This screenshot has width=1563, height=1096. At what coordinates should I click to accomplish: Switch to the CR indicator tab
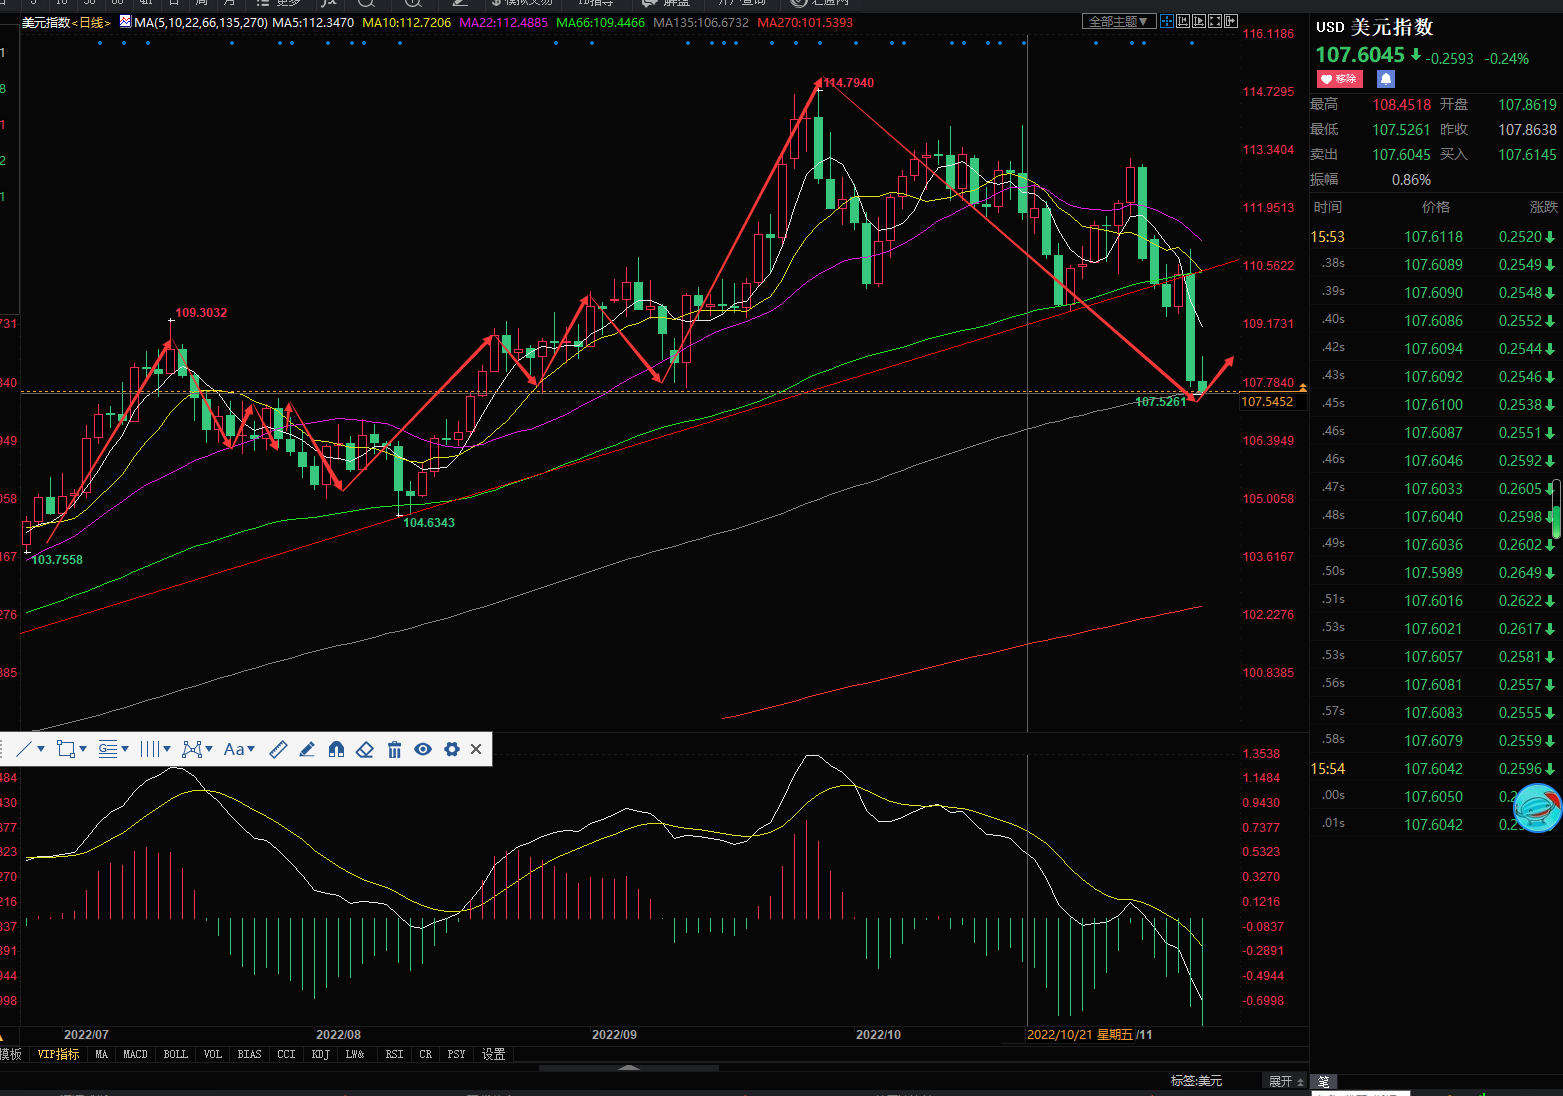(426, 1054)
